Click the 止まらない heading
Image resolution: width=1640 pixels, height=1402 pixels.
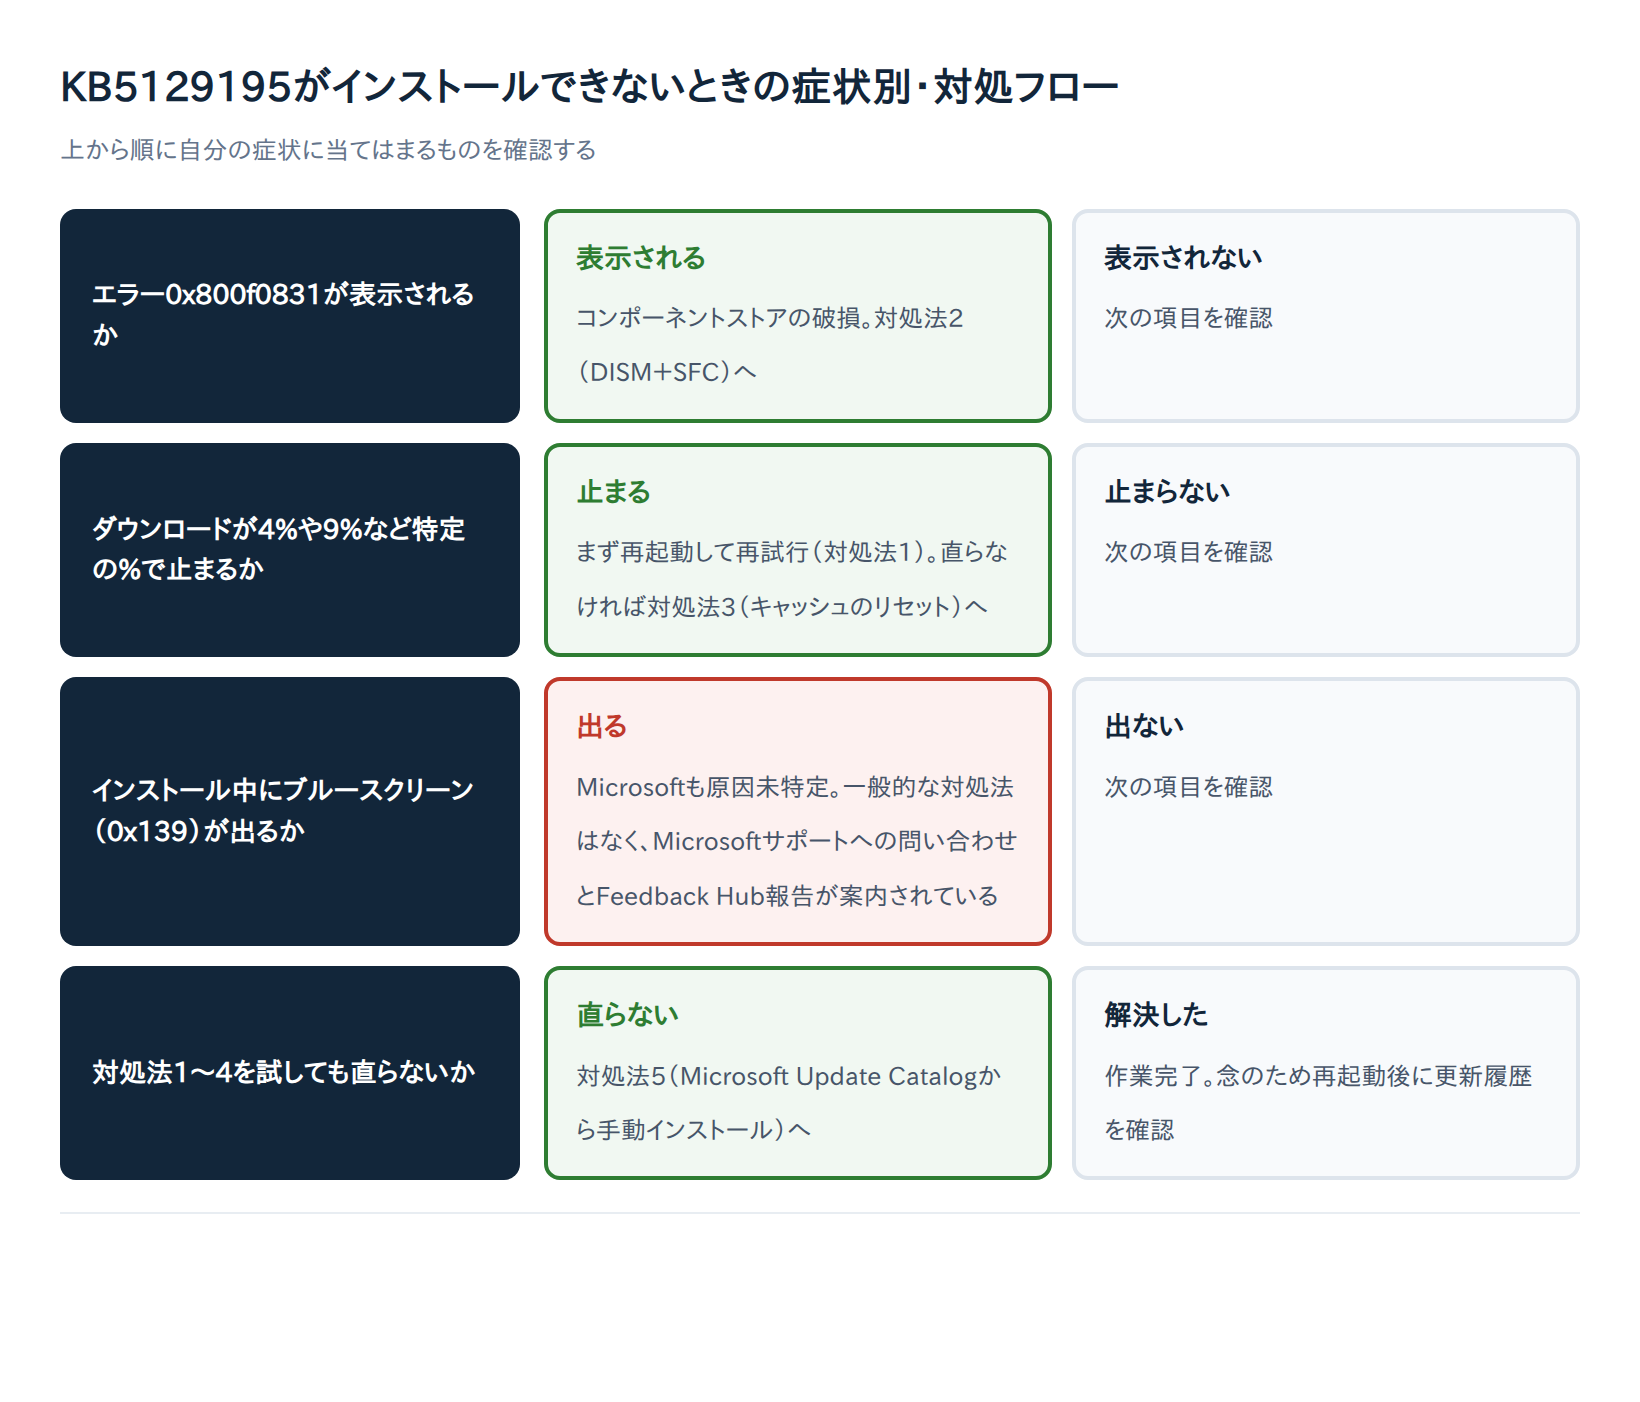[x=1167, y=492]
